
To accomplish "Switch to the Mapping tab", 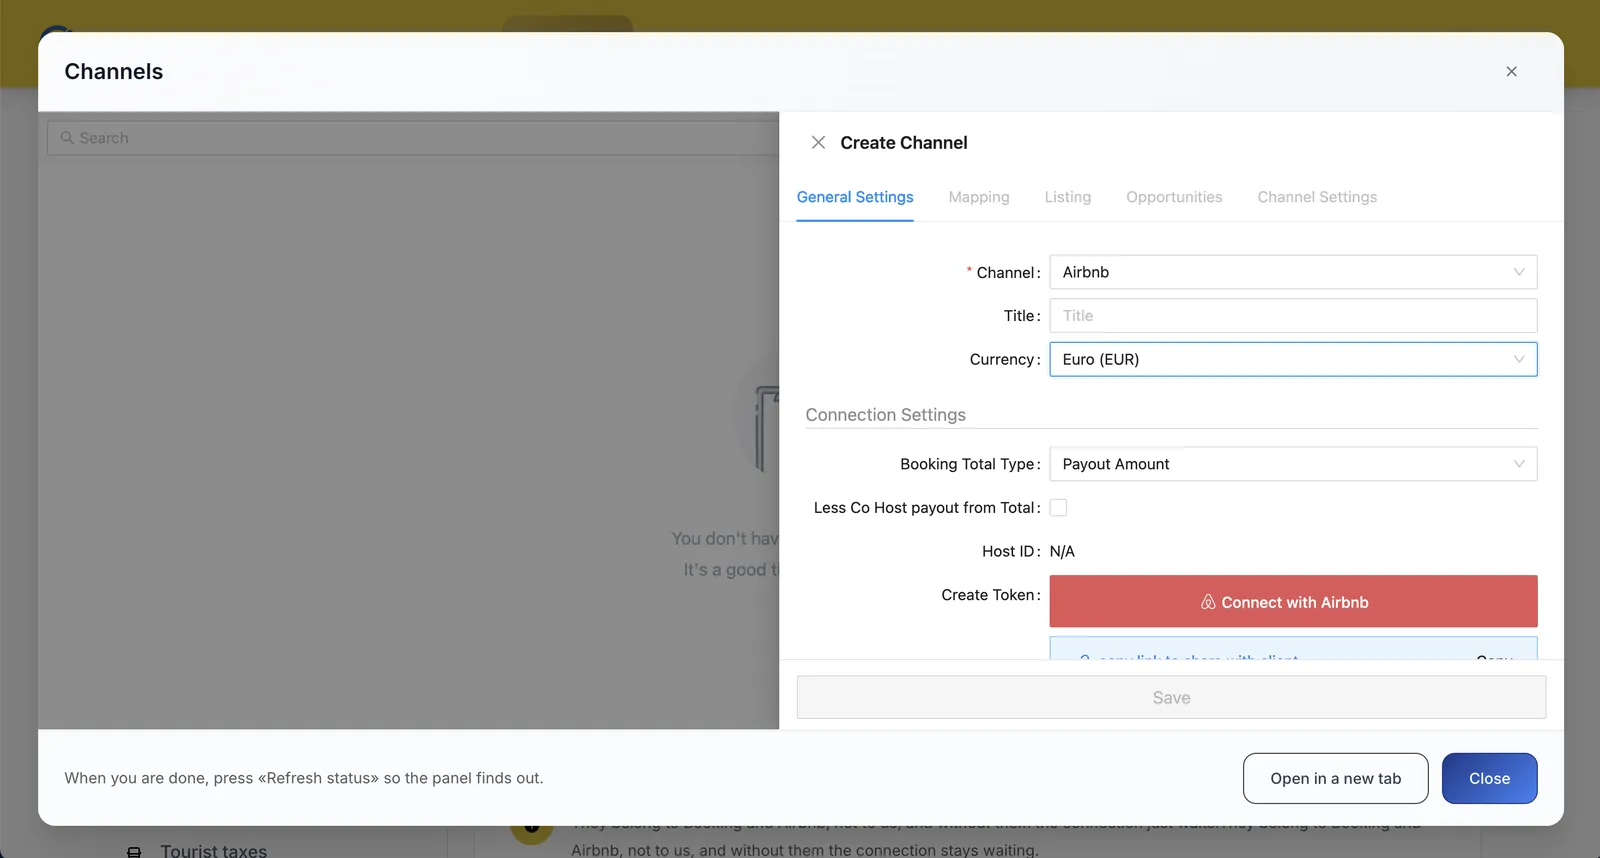I will [979, 197].
